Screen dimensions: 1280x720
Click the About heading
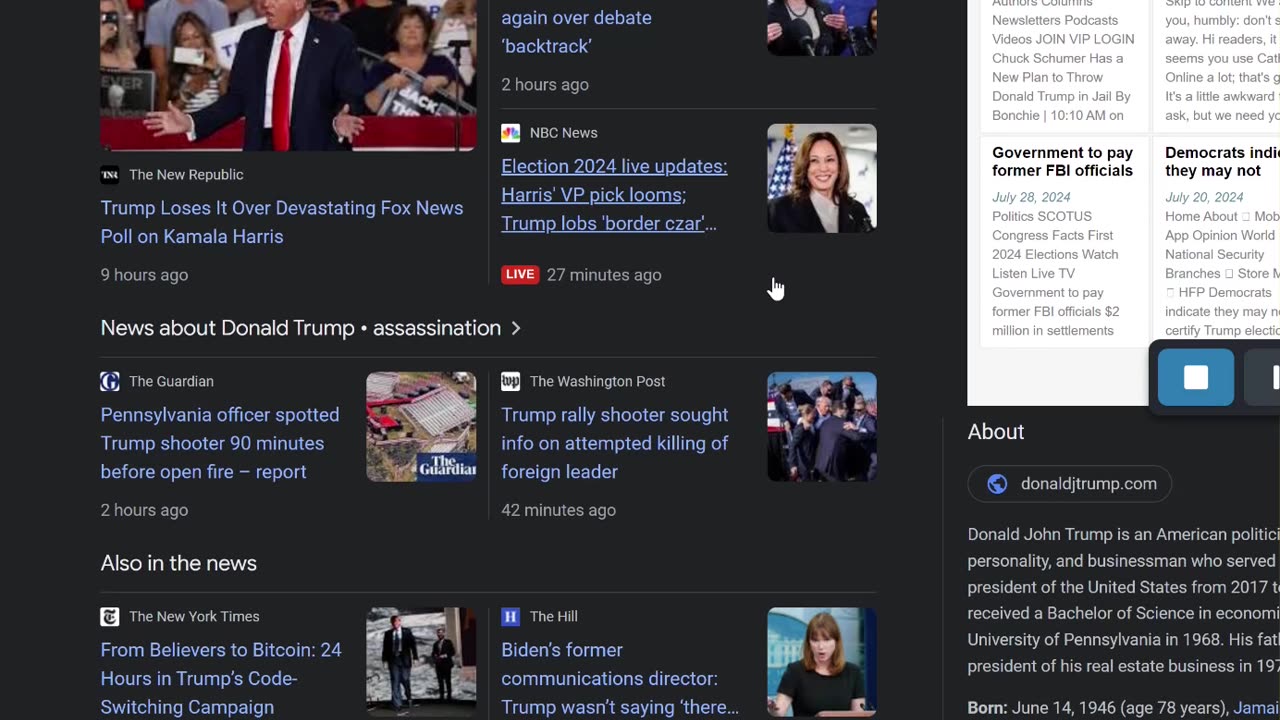pyautogui.click(x=996, y=432)
